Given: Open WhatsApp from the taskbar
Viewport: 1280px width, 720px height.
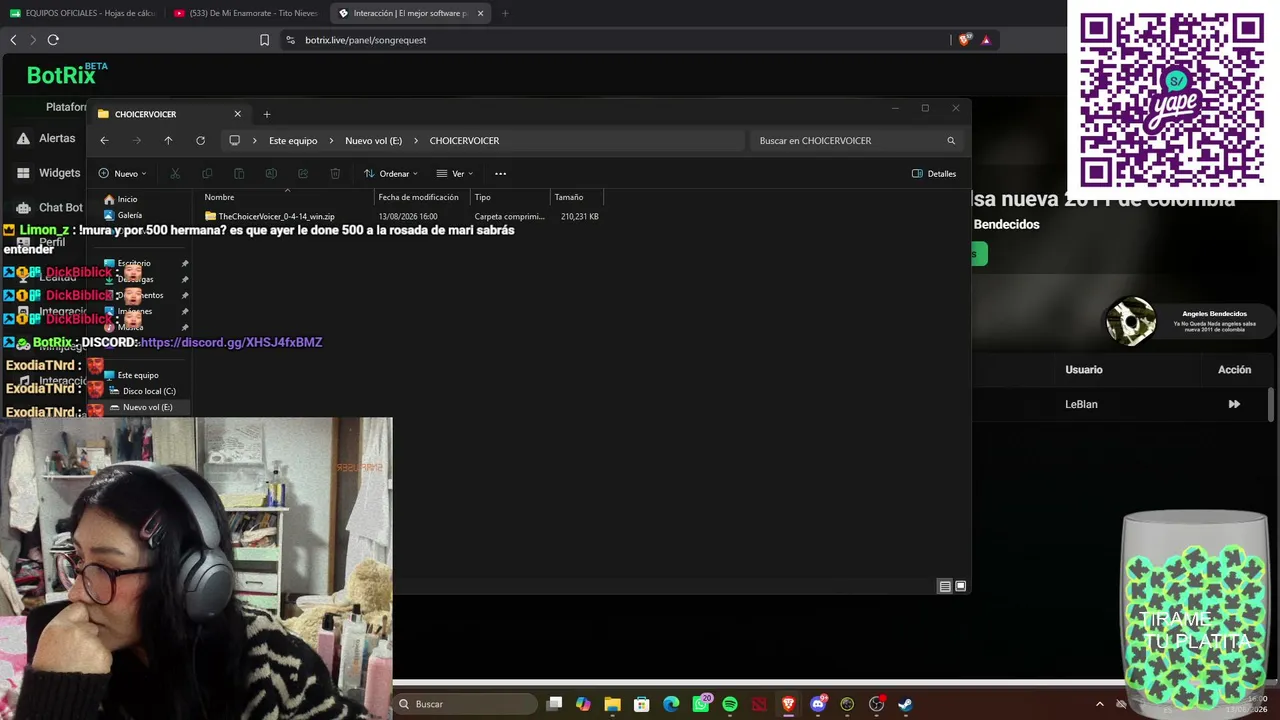Looking at the screenshot, I should 701,704.
